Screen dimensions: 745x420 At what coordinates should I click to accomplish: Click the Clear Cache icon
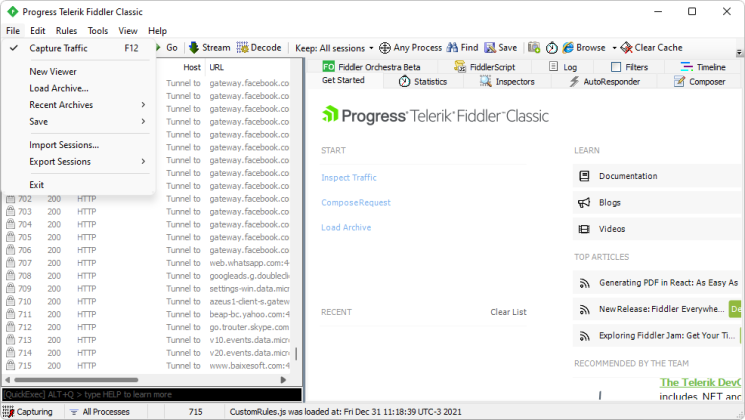(626, 48)
